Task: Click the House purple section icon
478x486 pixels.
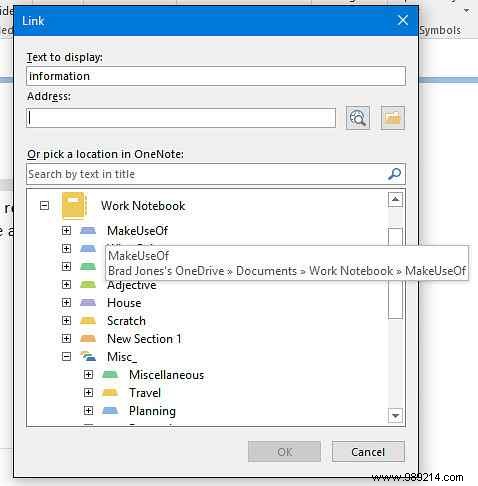Action: coord(88,302)
